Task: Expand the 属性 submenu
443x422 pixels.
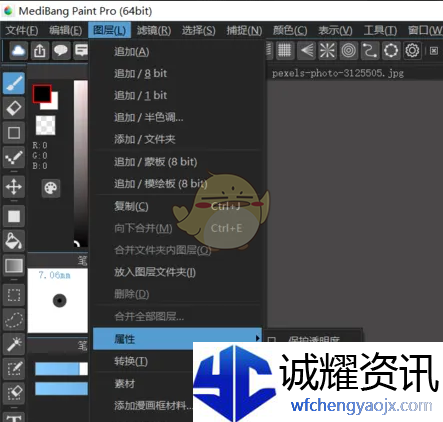Action: (x=178, y=339)
